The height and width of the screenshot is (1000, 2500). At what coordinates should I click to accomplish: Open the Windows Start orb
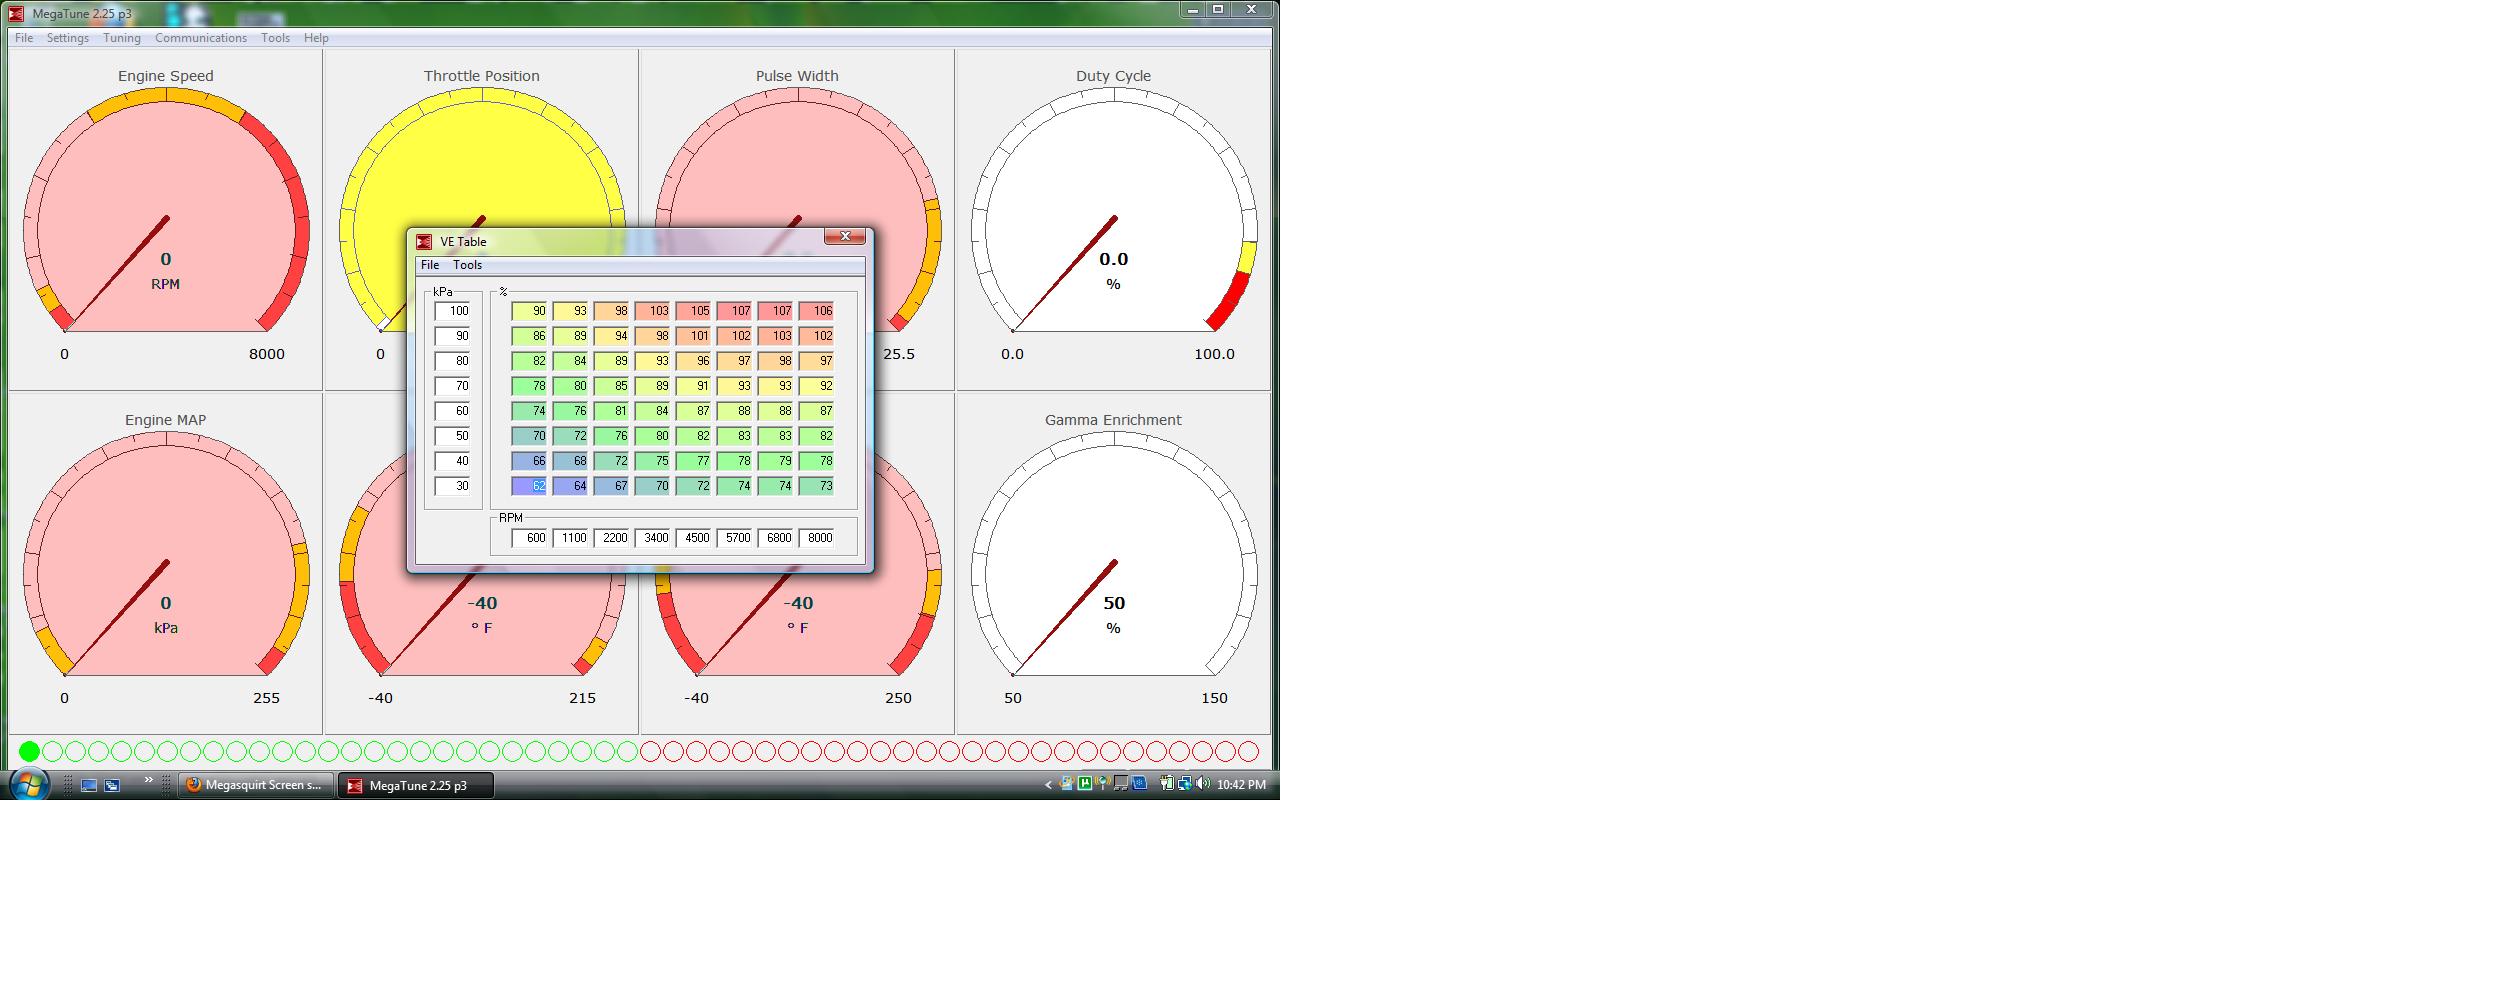pyautogui.click(x=27, y=785)
